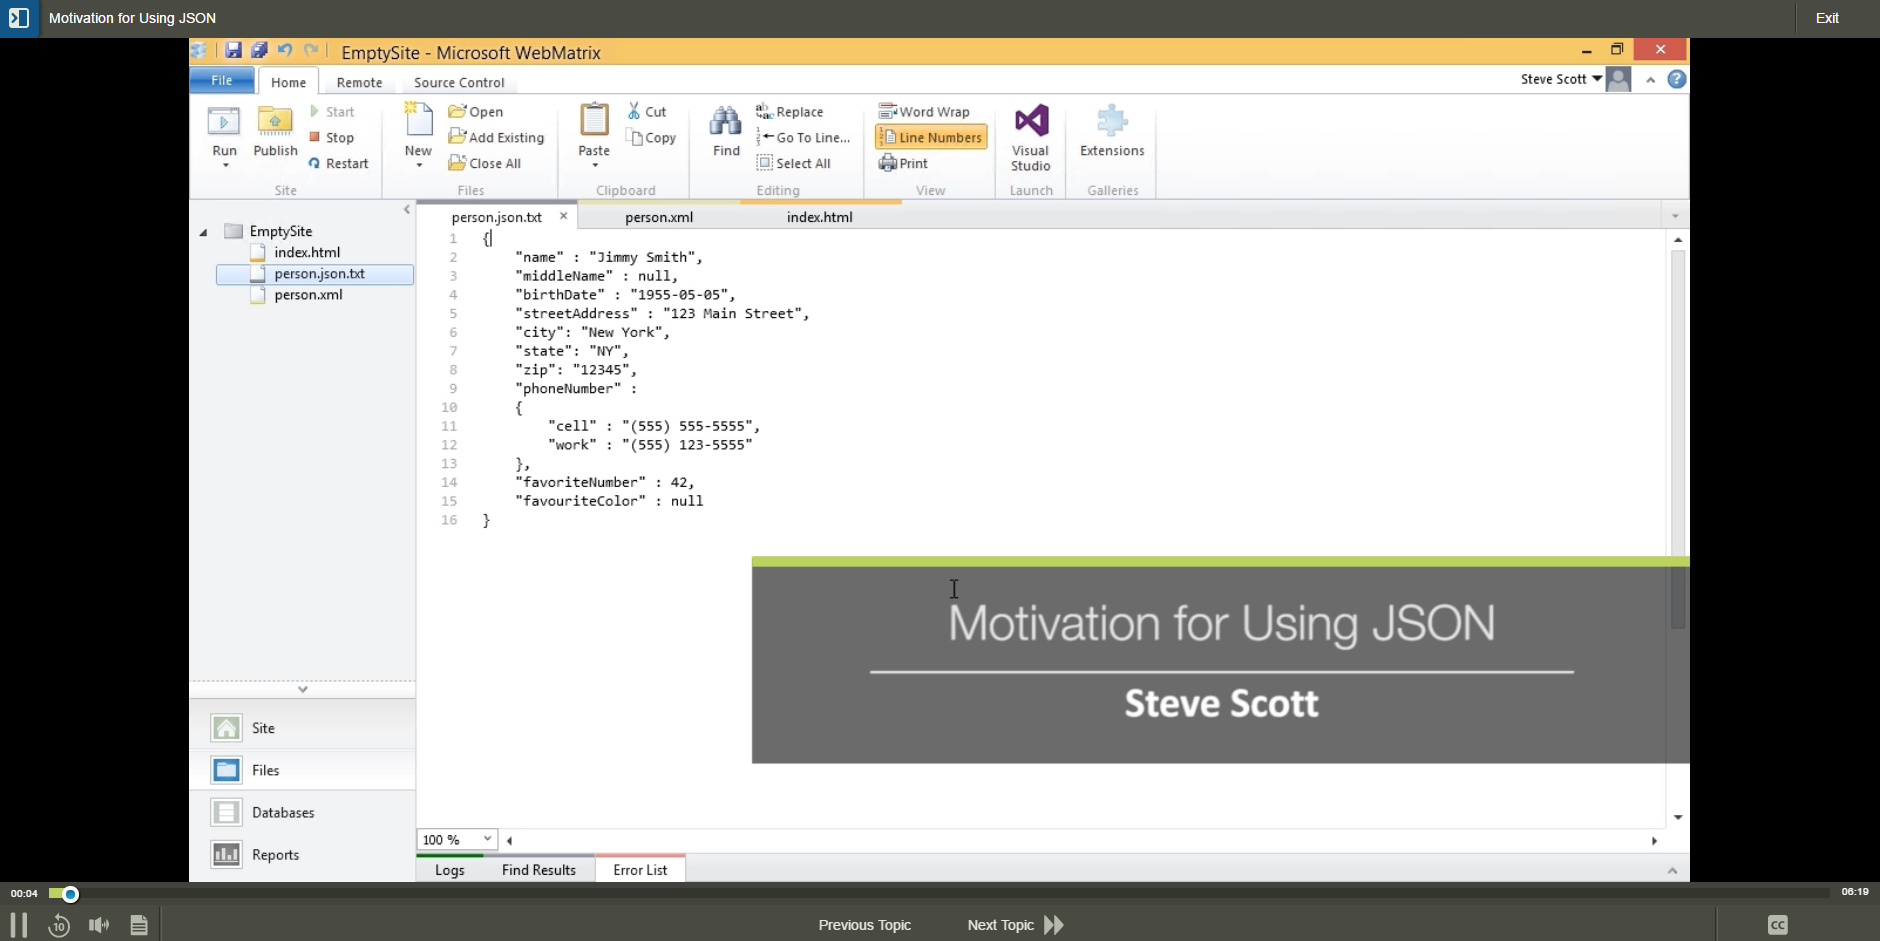Viewport: 1880px width, 941px height.
Task: Open the Source Control ribbon tab
Action: (x=459, y=82)
